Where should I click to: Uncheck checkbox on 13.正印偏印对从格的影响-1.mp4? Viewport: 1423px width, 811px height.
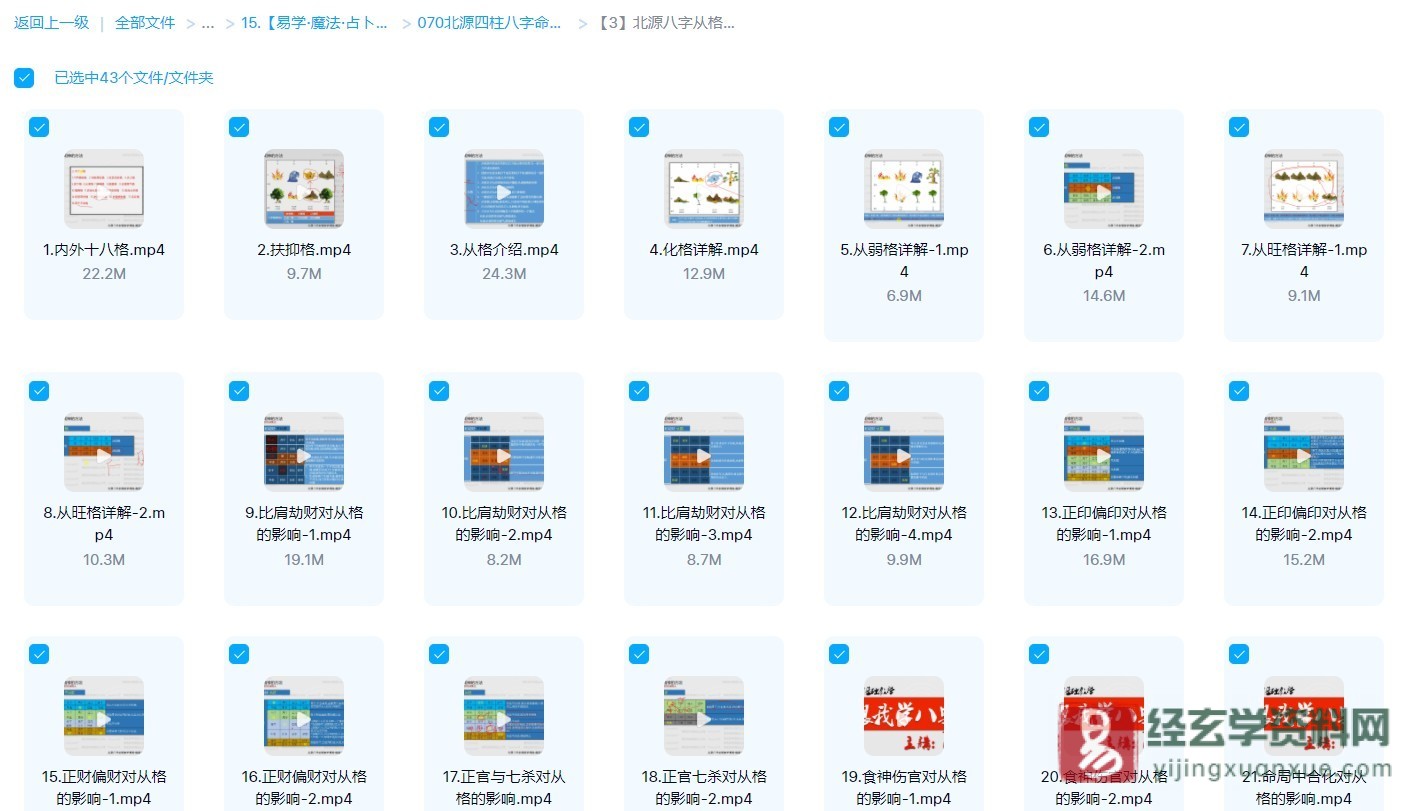[x=1039, y=391]
